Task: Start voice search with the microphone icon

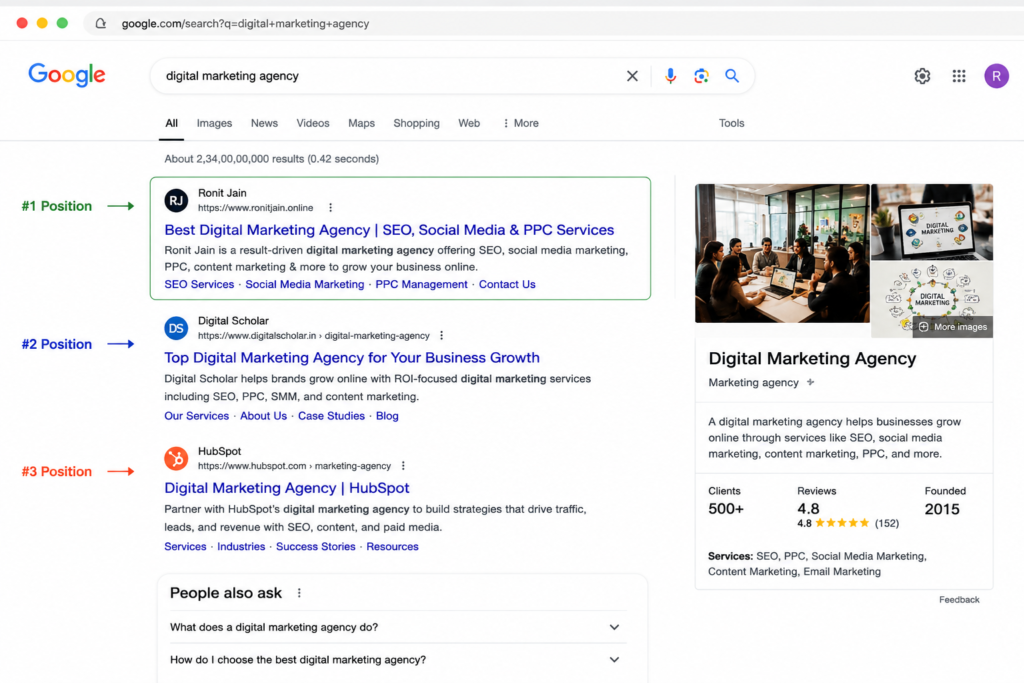Action: [670, 76]
